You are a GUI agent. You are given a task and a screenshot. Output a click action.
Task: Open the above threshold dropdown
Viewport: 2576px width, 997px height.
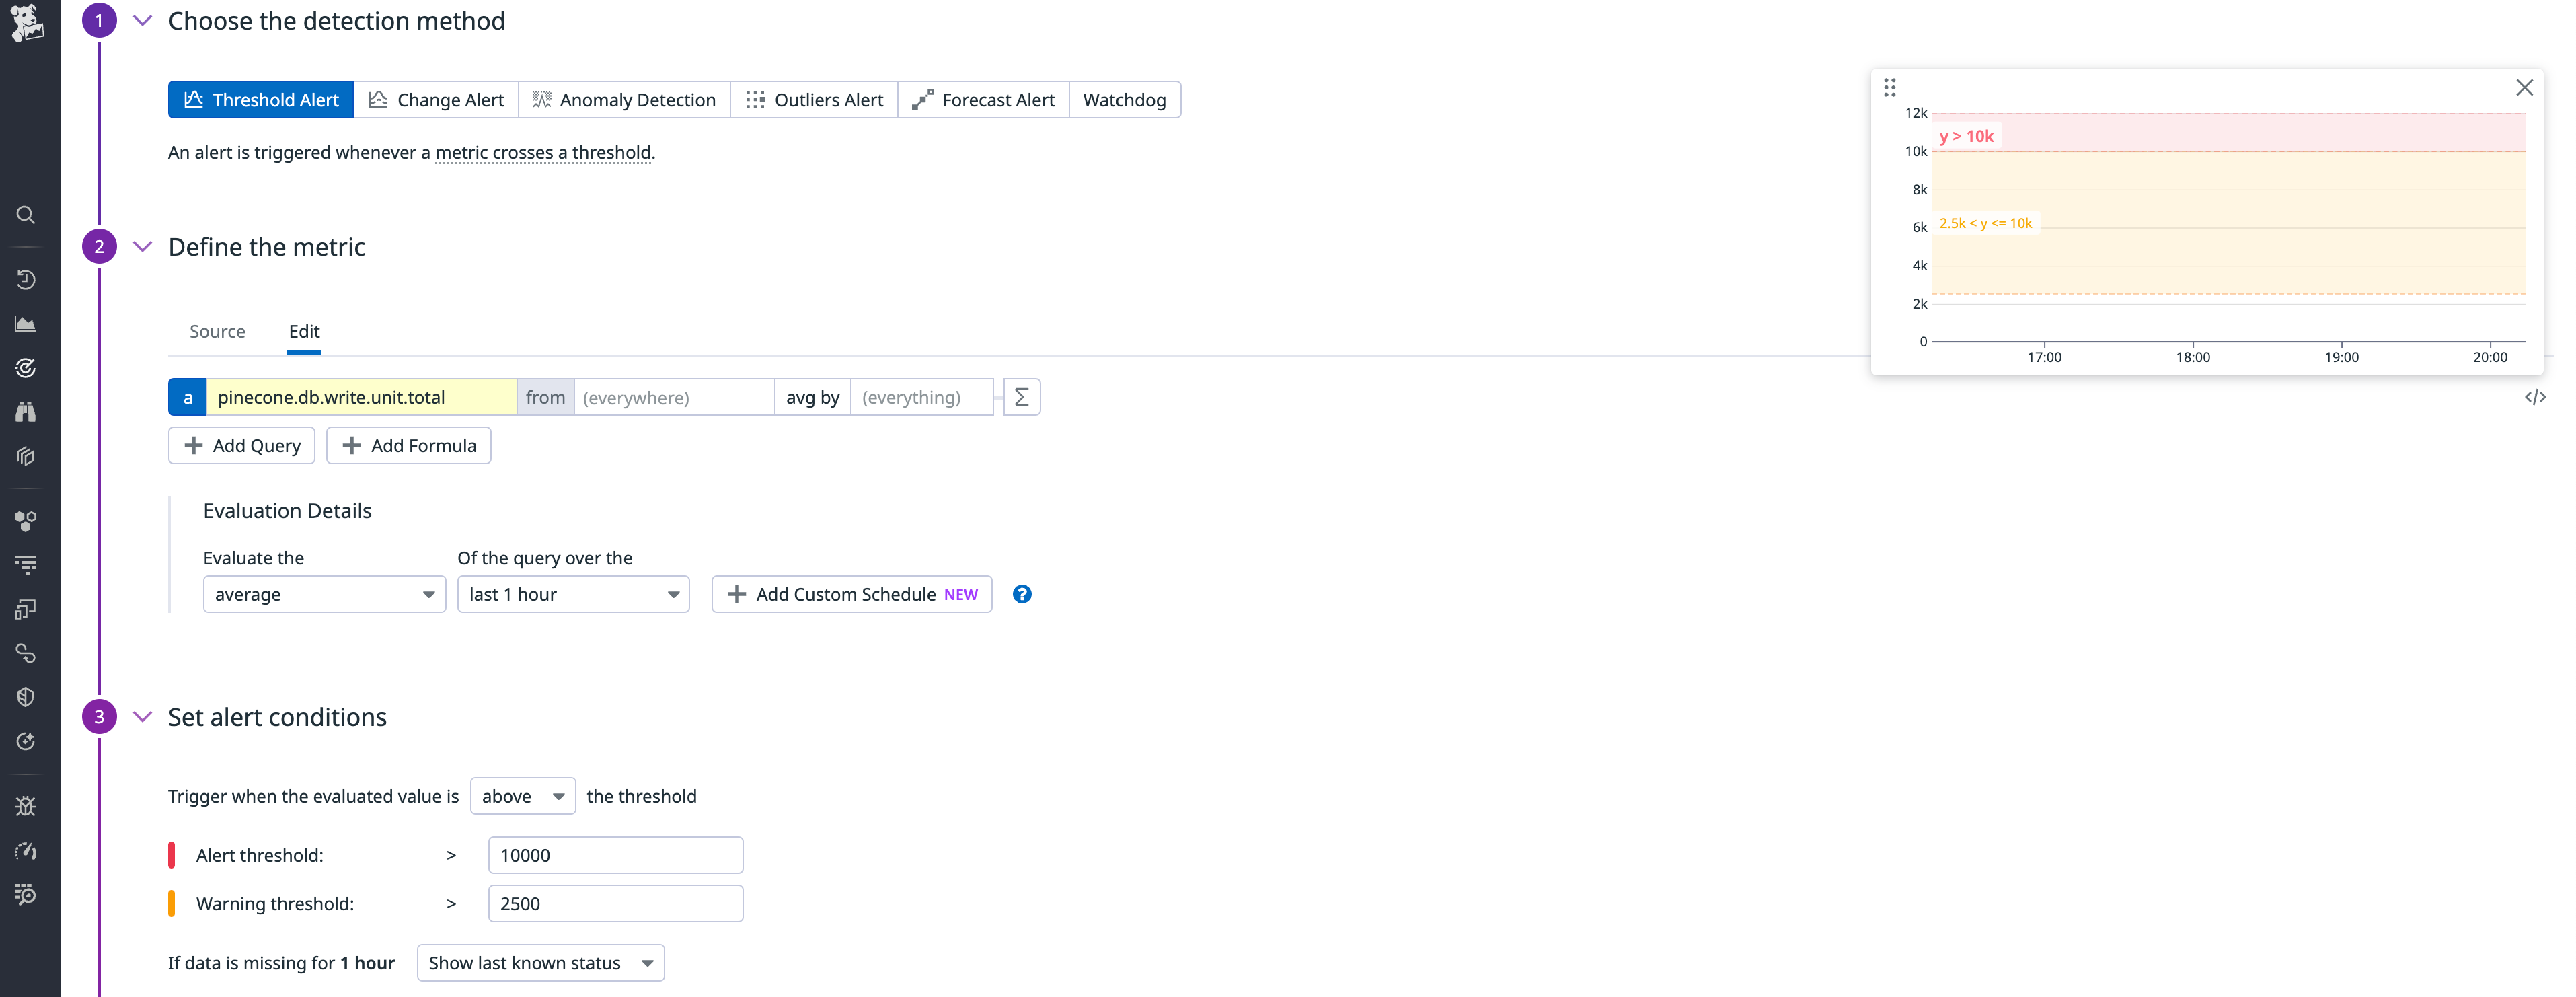pos(522,796)
